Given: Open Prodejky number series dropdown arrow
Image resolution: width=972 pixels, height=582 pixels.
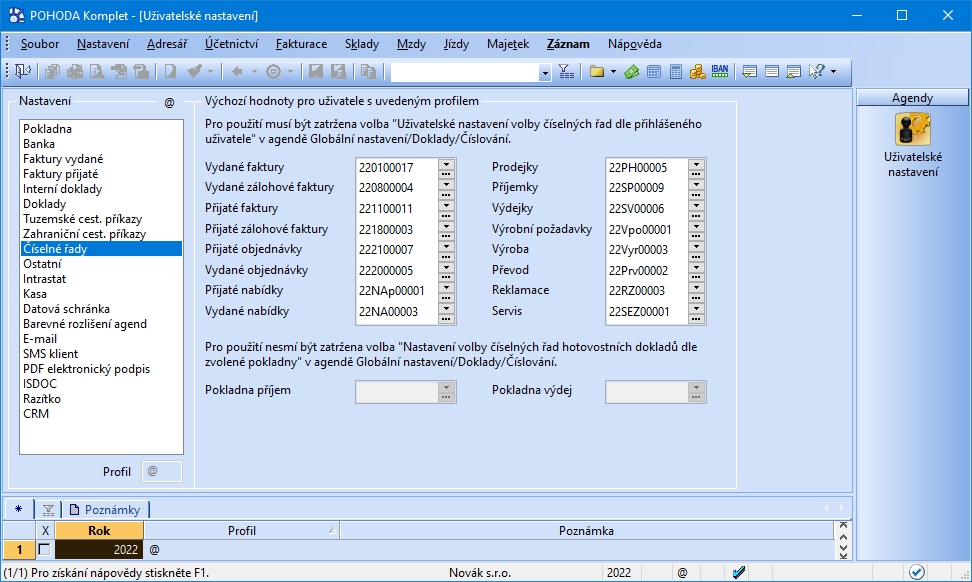Looking at the screenshot, I should (x=696, y=164).
